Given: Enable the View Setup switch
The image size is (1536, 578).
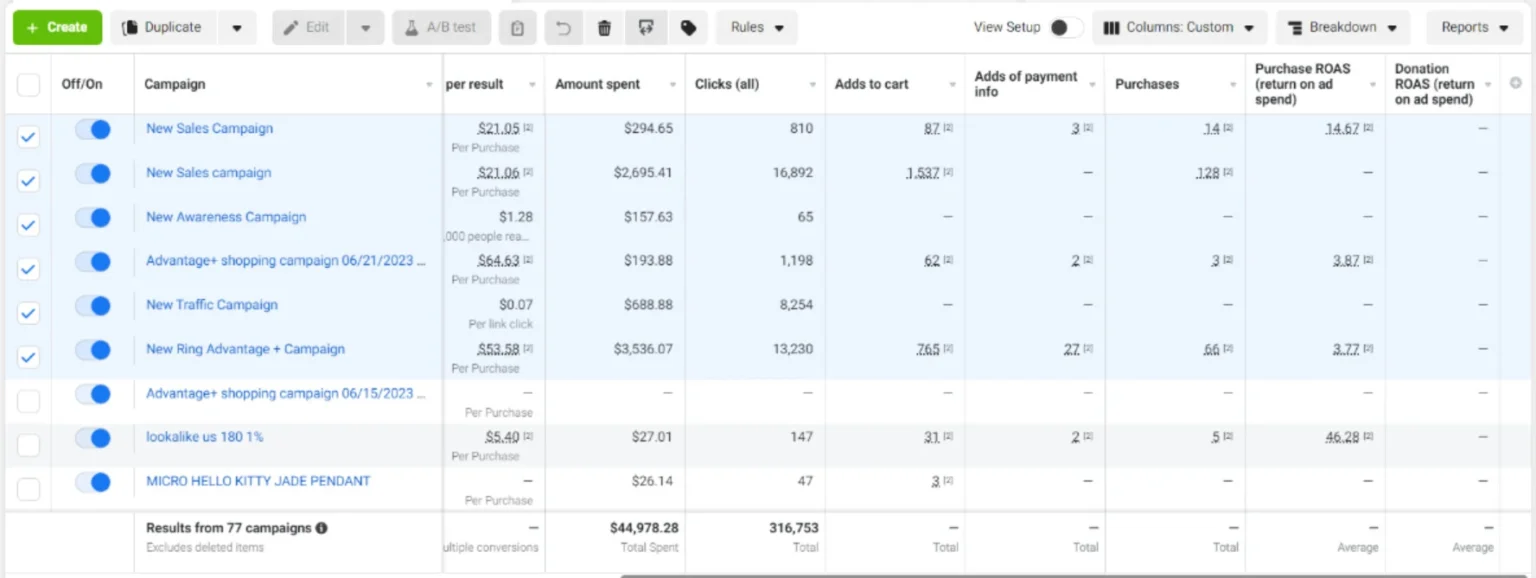Looking at the screenshot, I should (1066, 28).
